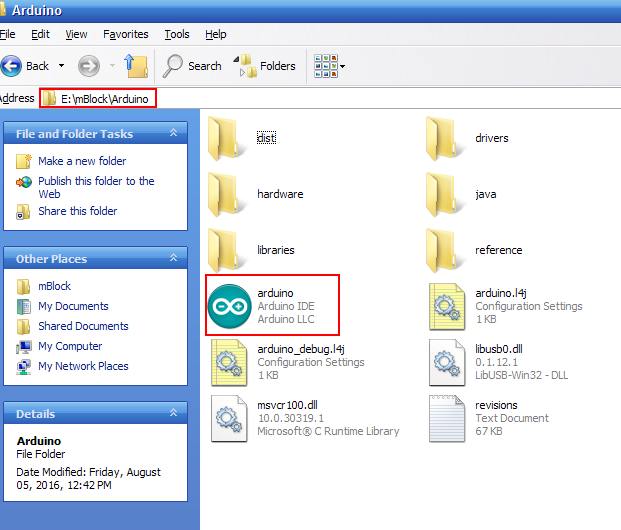
Task: Go to mBlock in Other Places
Action: 54,286
